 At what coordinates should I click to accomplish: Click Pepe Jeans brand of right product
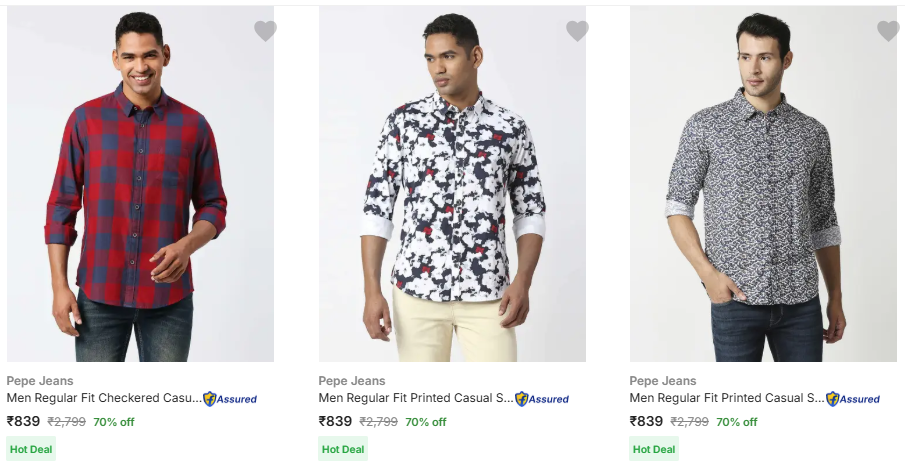663,381
